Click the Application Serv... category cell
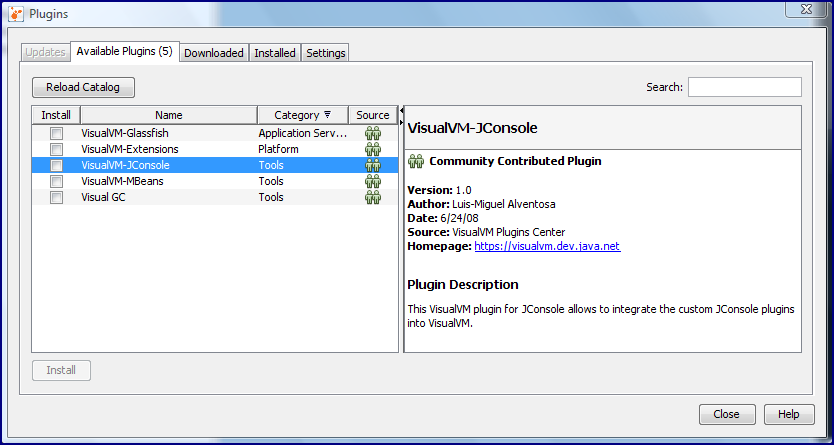Screen dimensions: 834x445 point(303,133)
